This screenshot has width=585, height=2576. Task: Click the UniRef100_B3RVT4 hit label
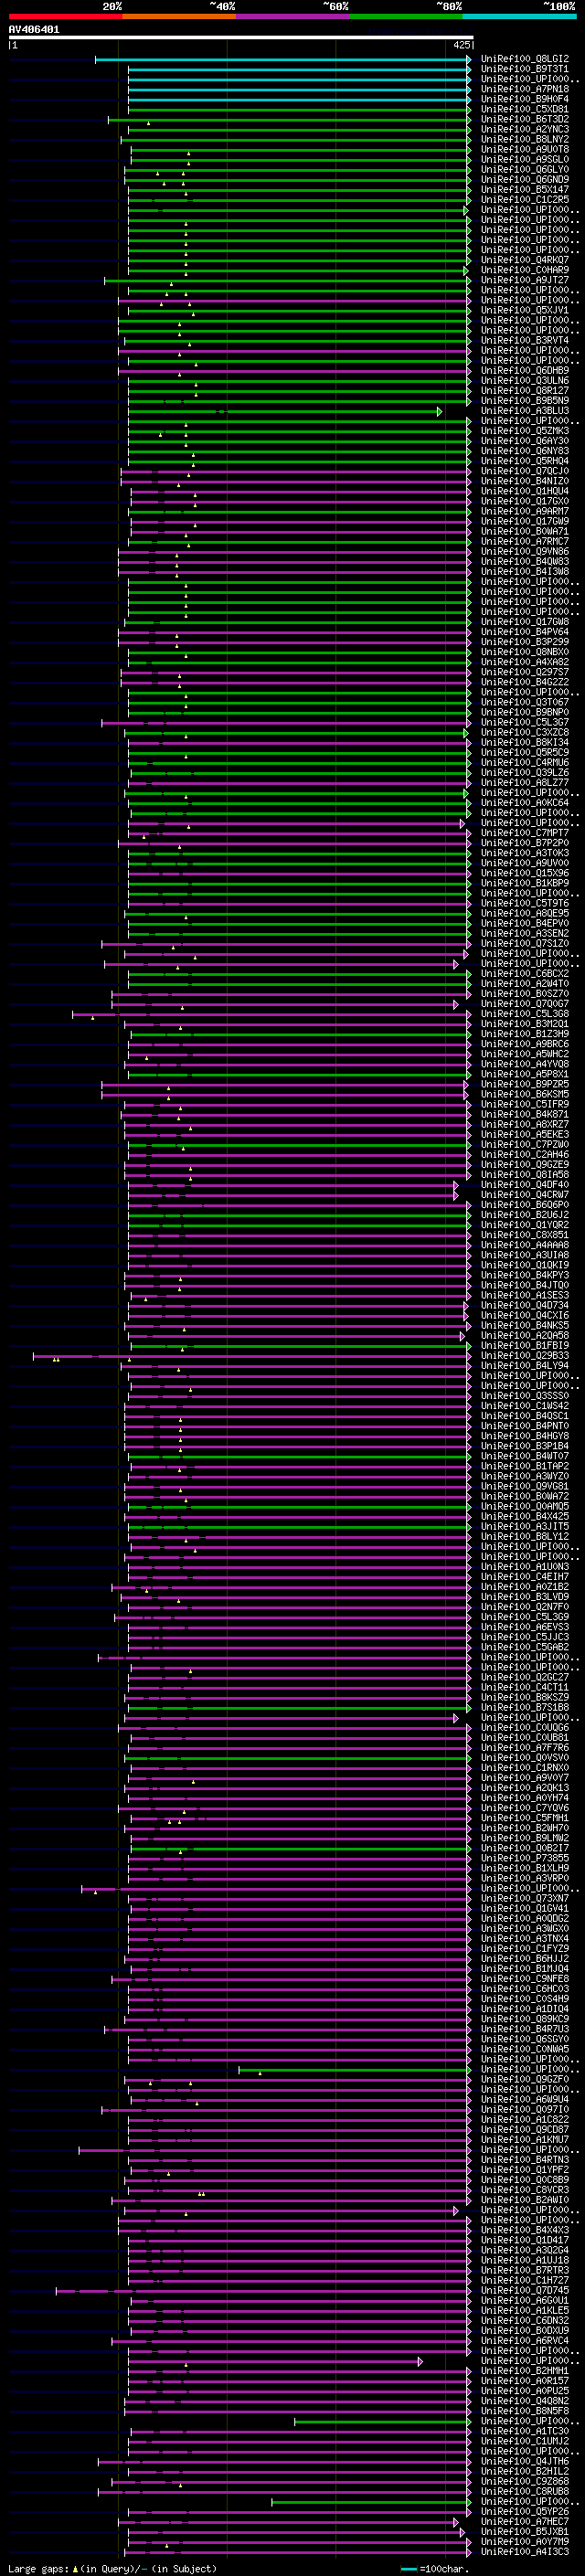(525, 340)
